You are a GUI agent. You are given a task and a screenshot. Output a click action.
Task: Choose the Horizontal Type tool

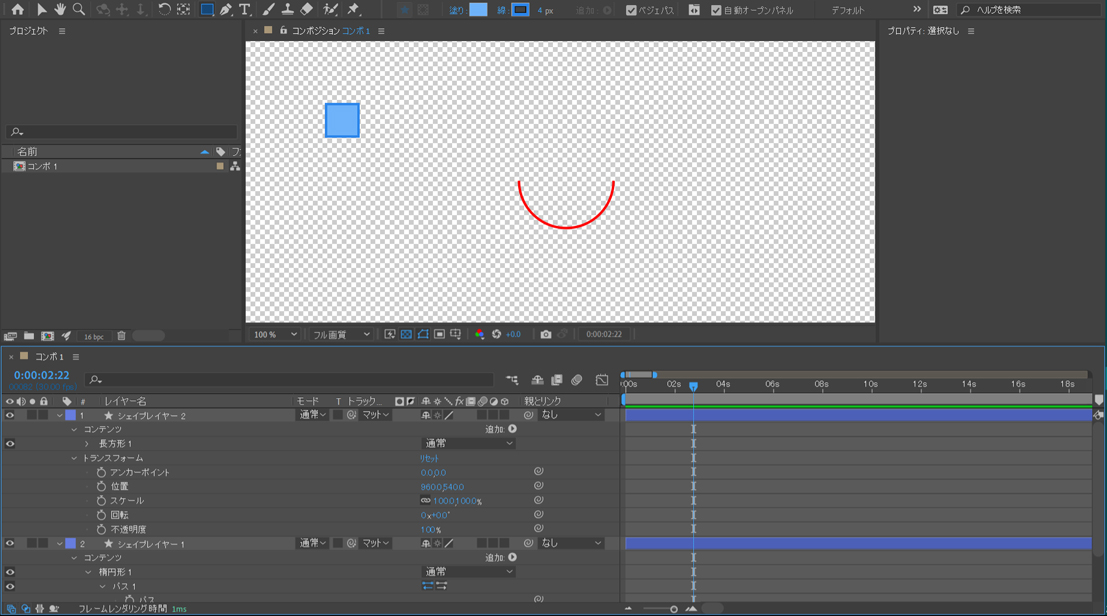(x=245, y=10)
